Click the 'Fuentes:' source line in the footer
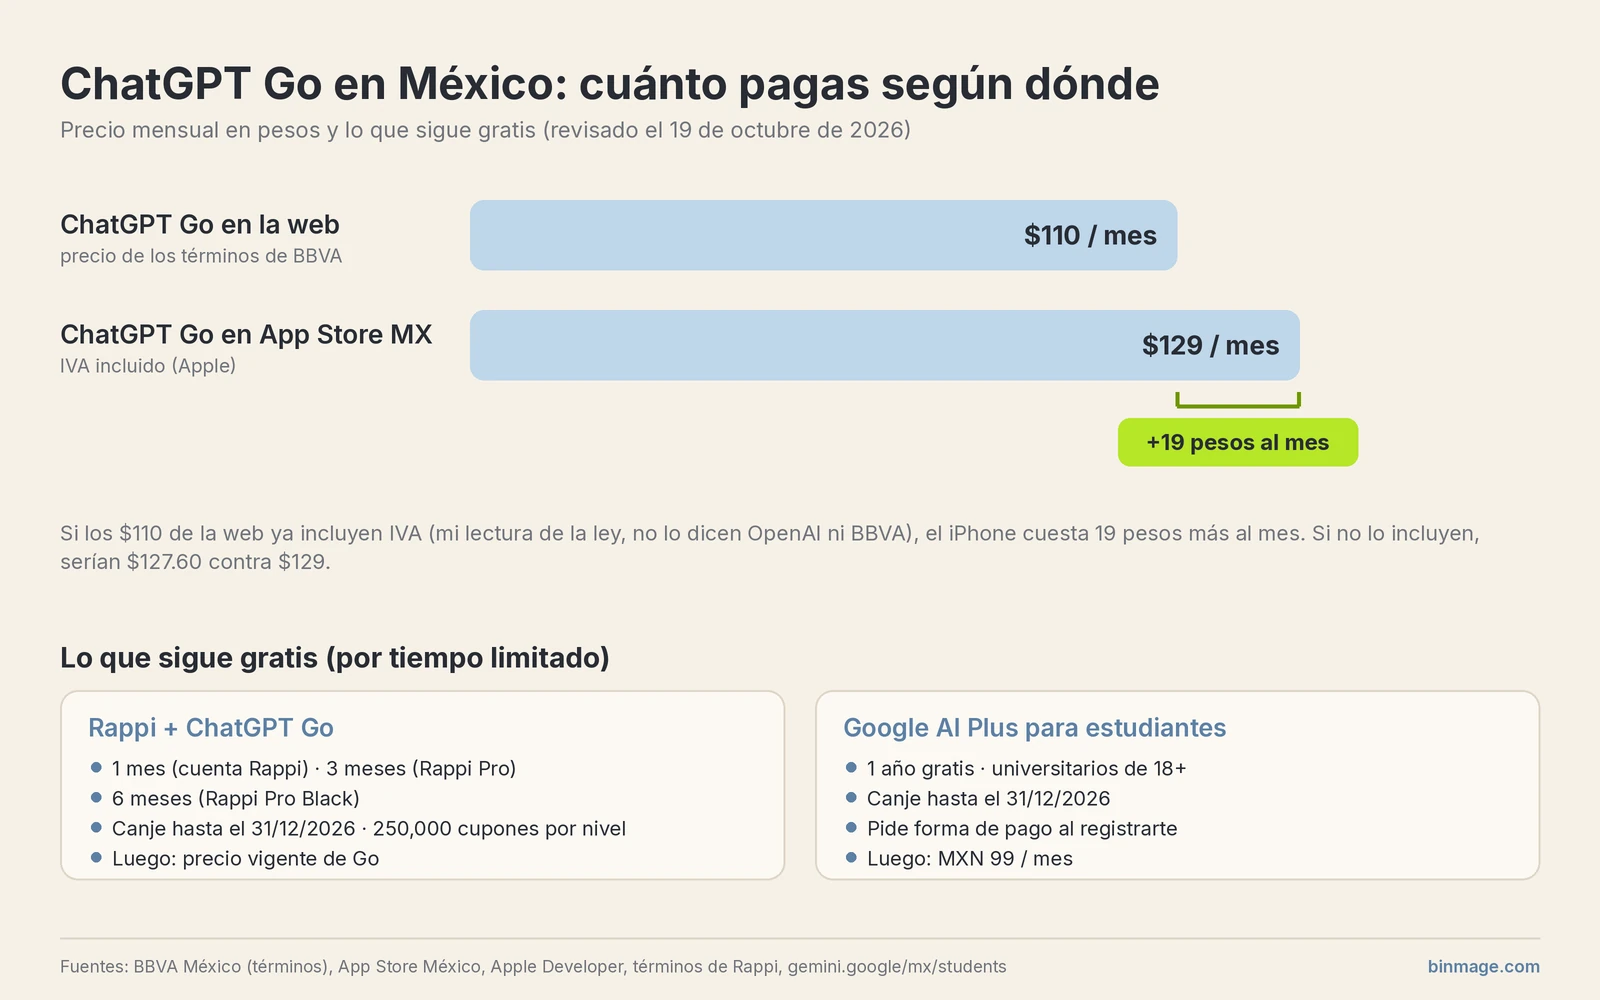 click(x=533, y=967)
